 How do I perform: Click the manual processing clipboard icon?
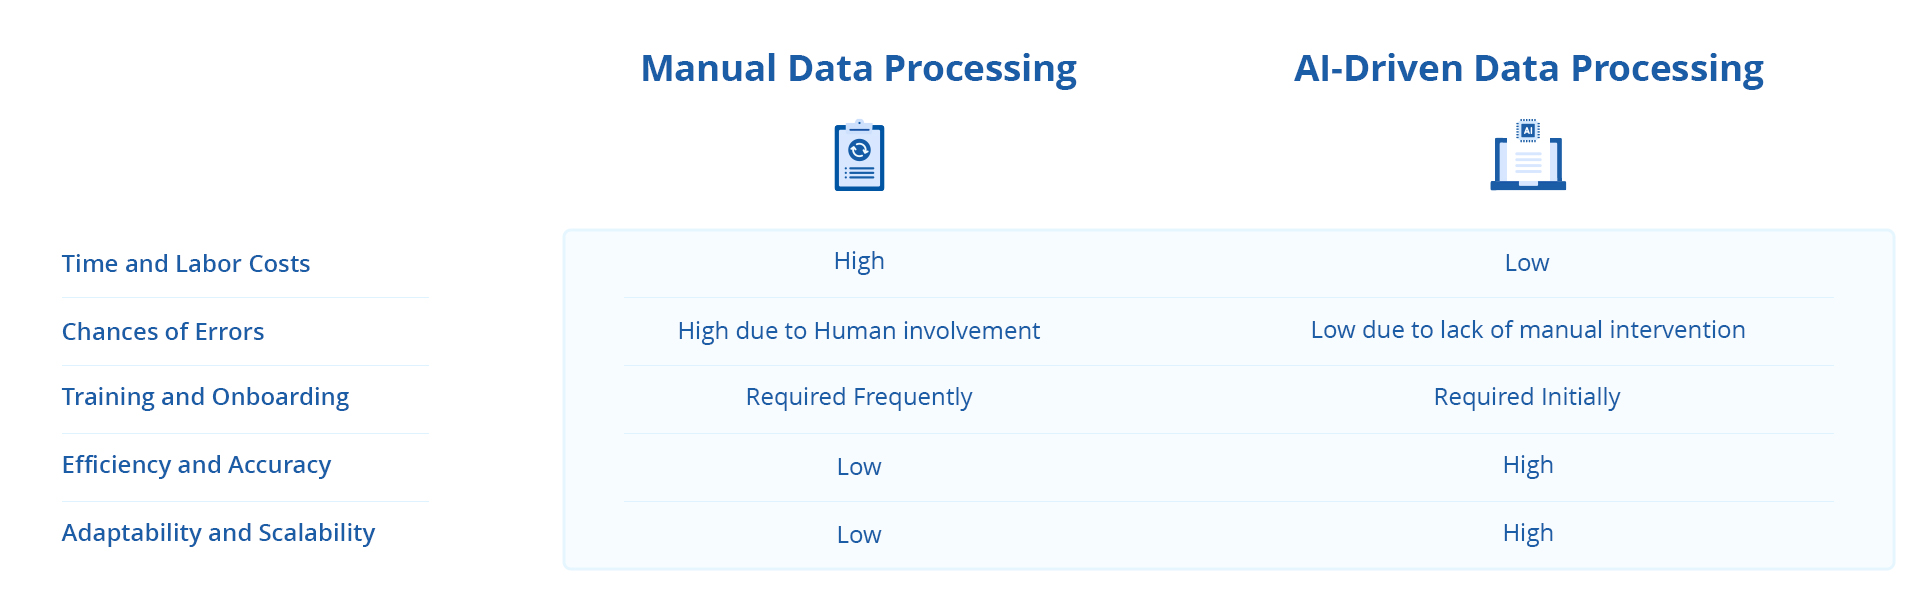(859, 156)
